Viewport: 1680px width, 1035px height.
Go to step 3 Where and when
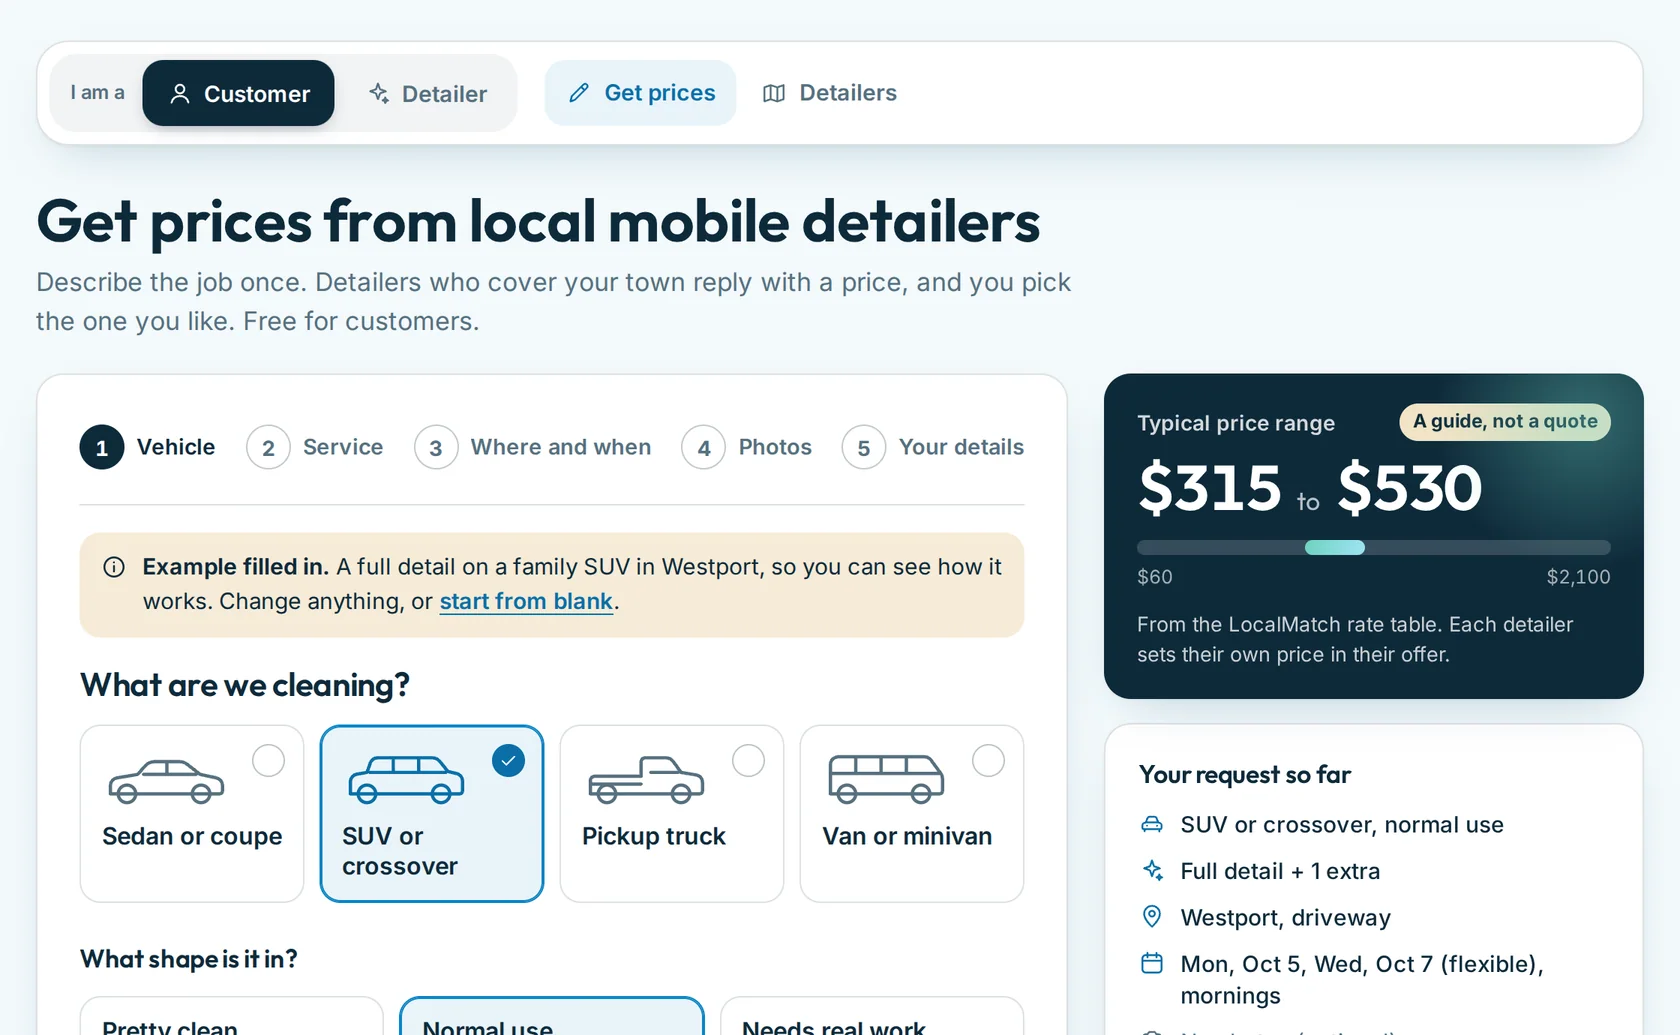pos(533,447)
